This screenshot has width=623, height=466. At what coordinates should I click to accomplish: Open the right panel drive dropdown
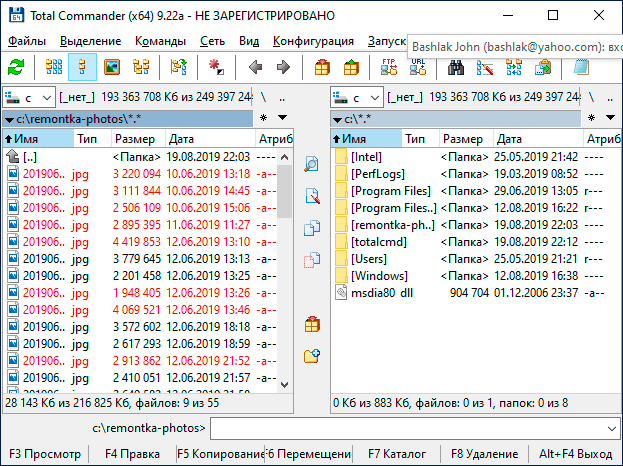356,97
